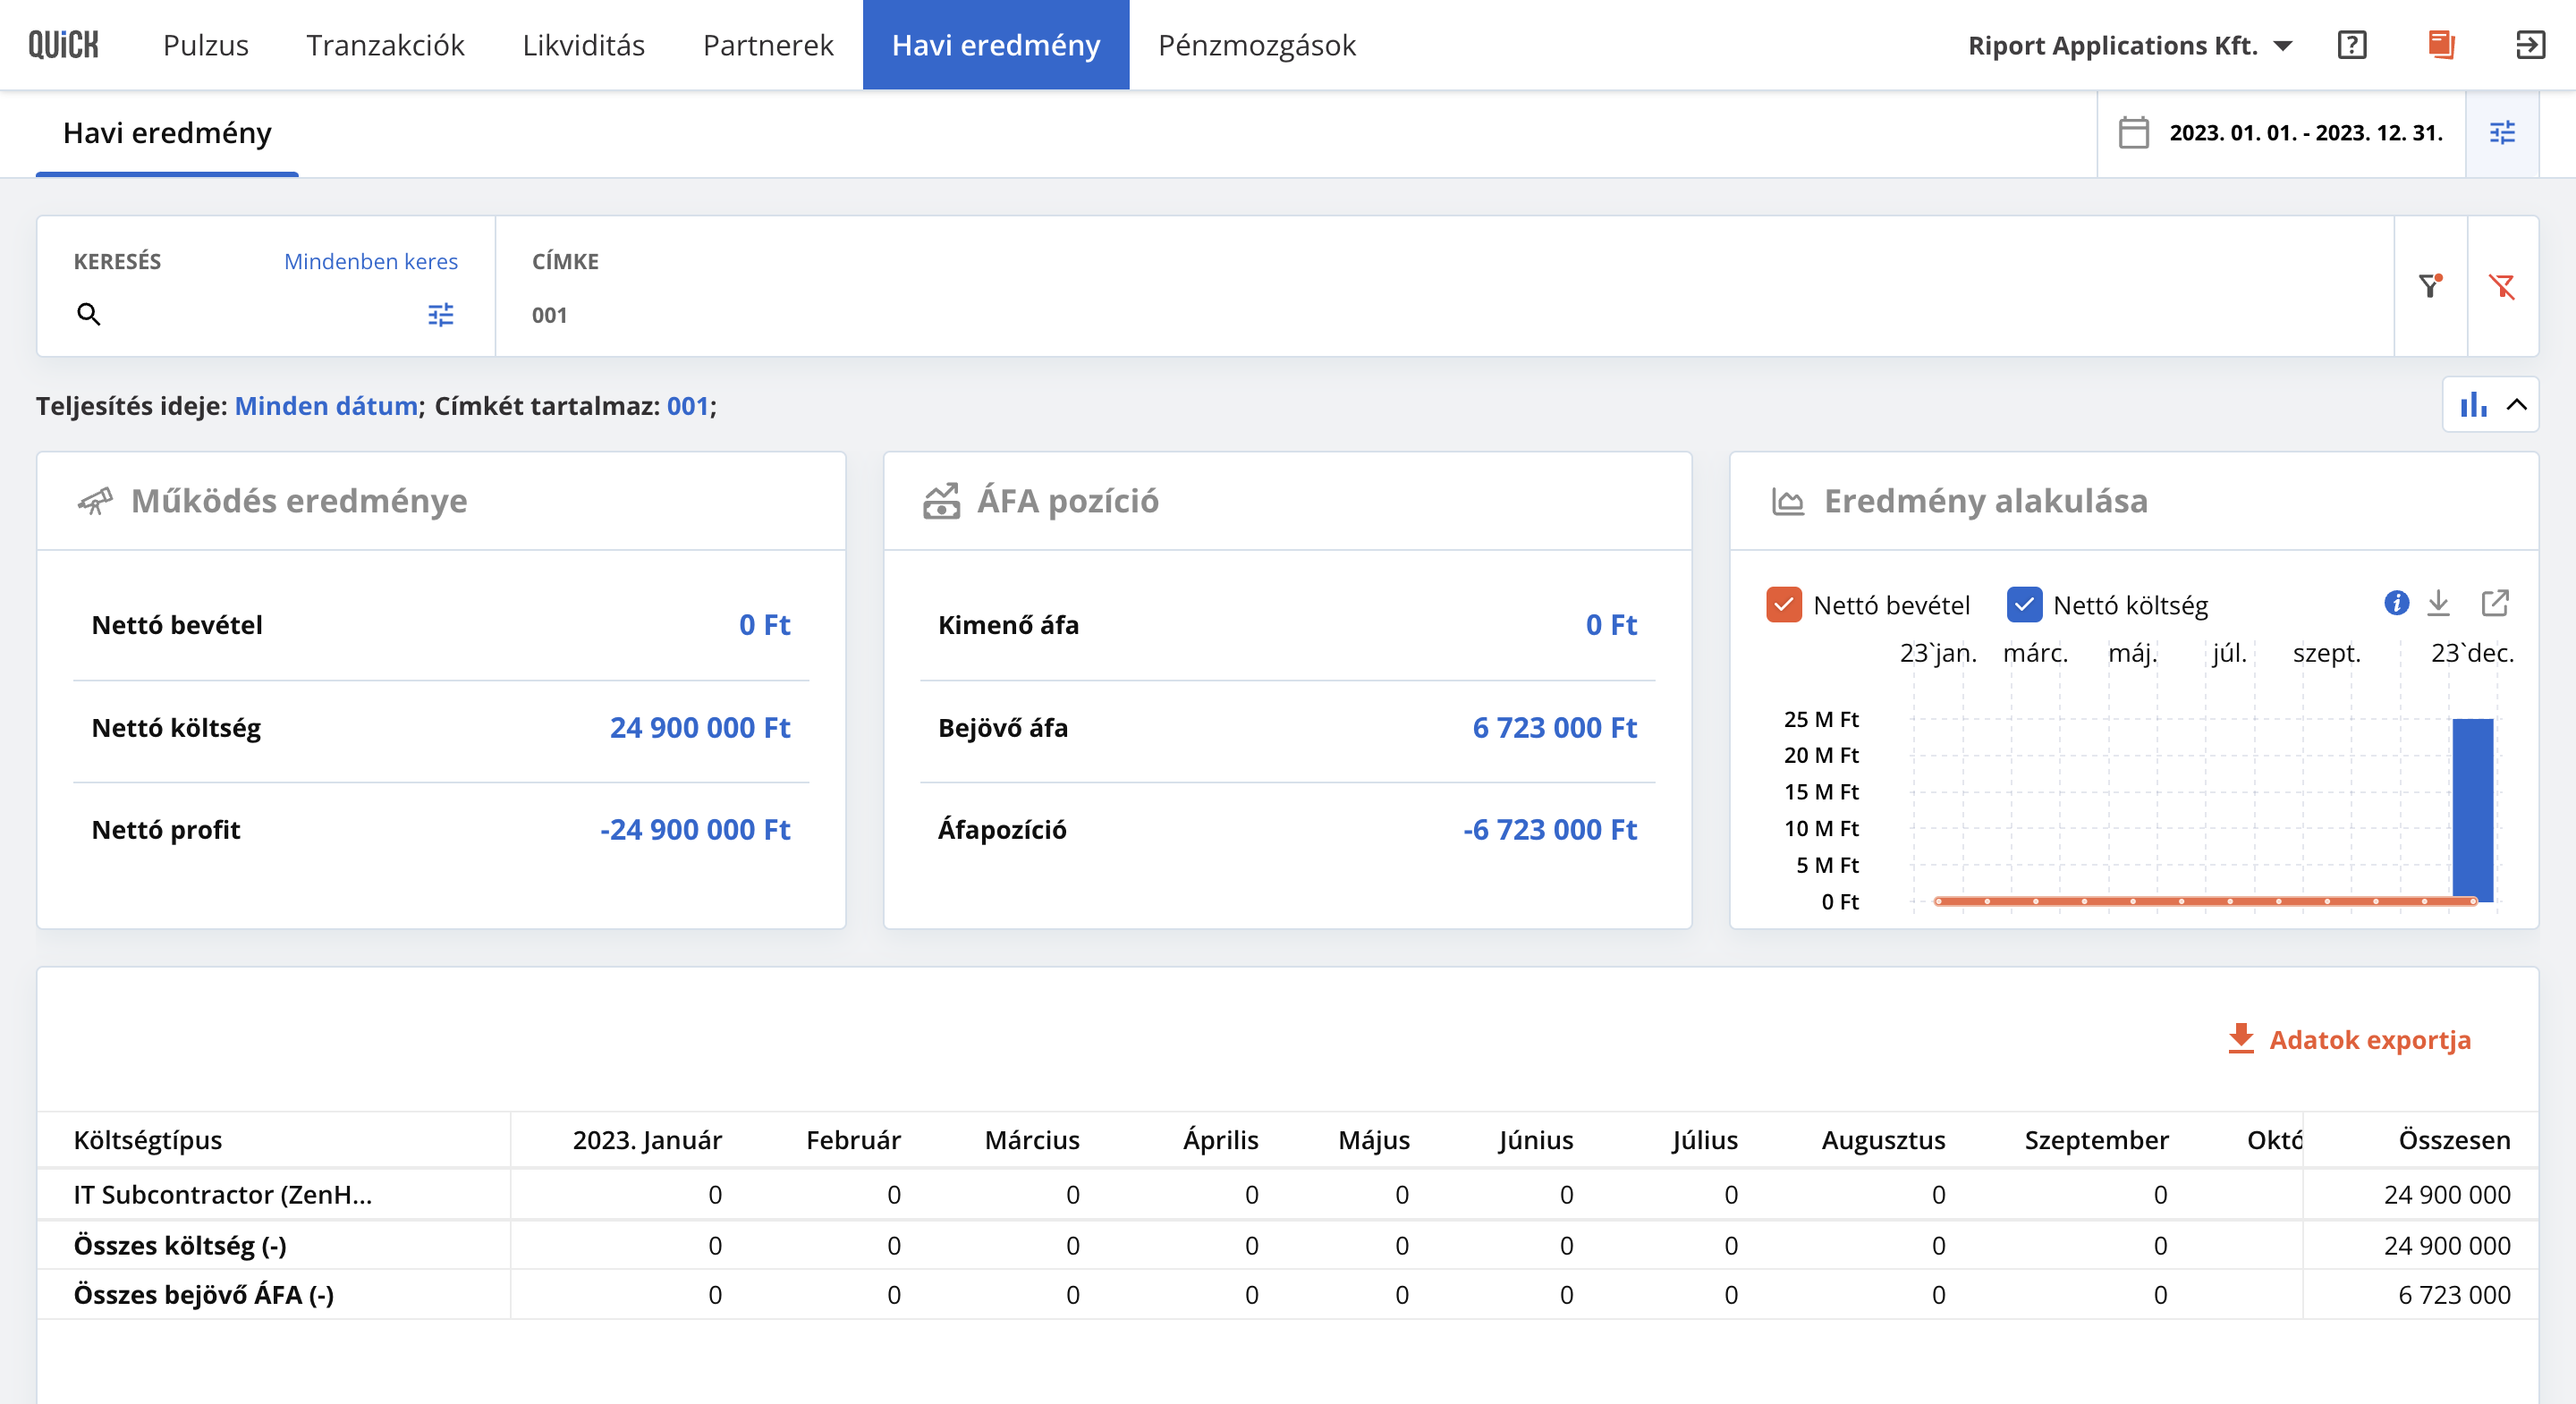Click the Mindenben keres link
2576x1404 pixels.
point(371,261)
